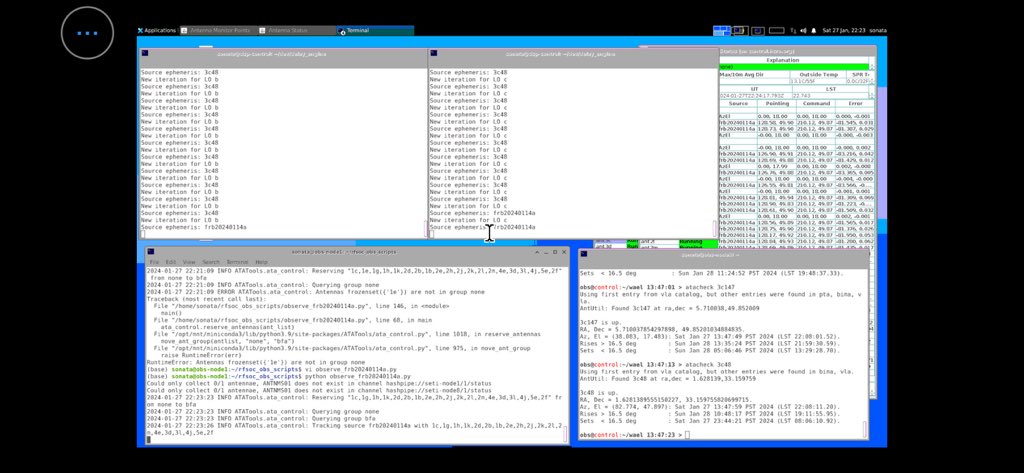Open Terminal menu in the rfsoc_obs_scripts terminal

coord(237,262)
